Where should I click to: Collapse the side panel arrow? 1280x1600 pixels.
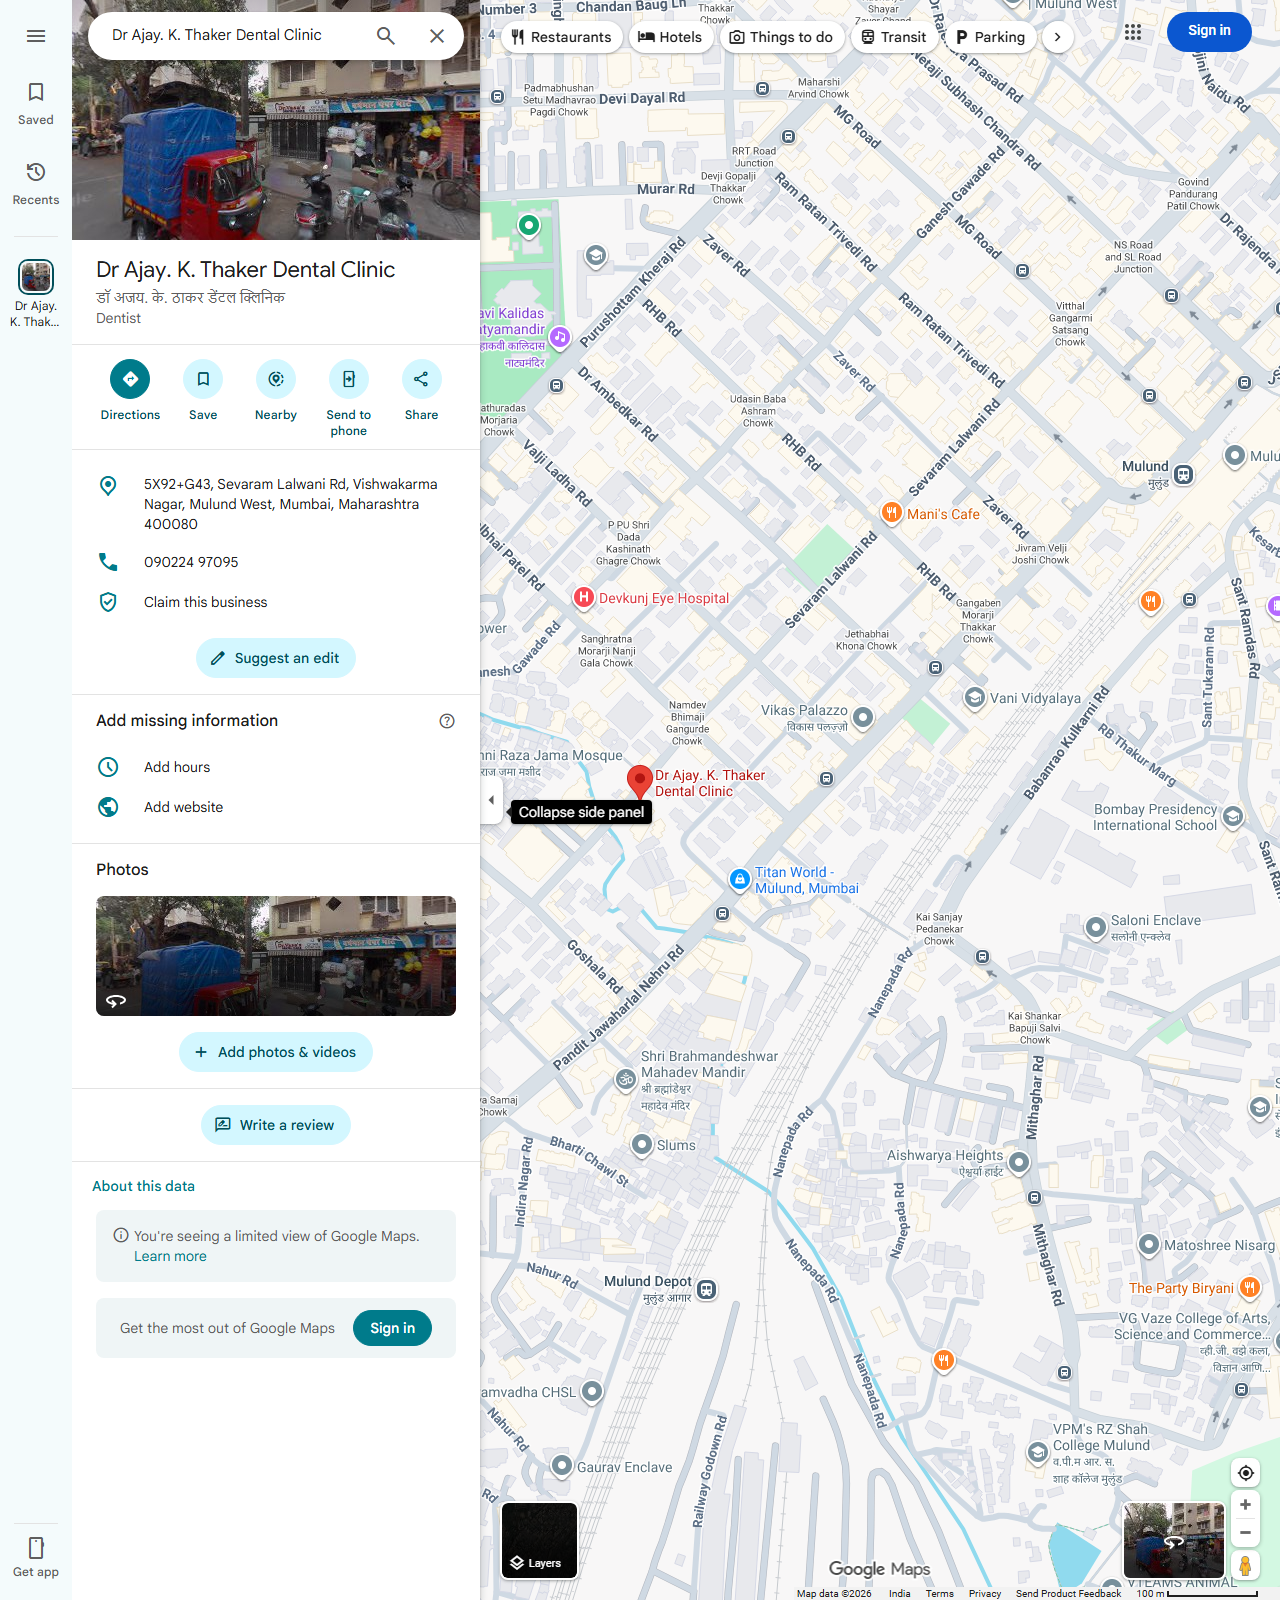[x=491, y=800]
